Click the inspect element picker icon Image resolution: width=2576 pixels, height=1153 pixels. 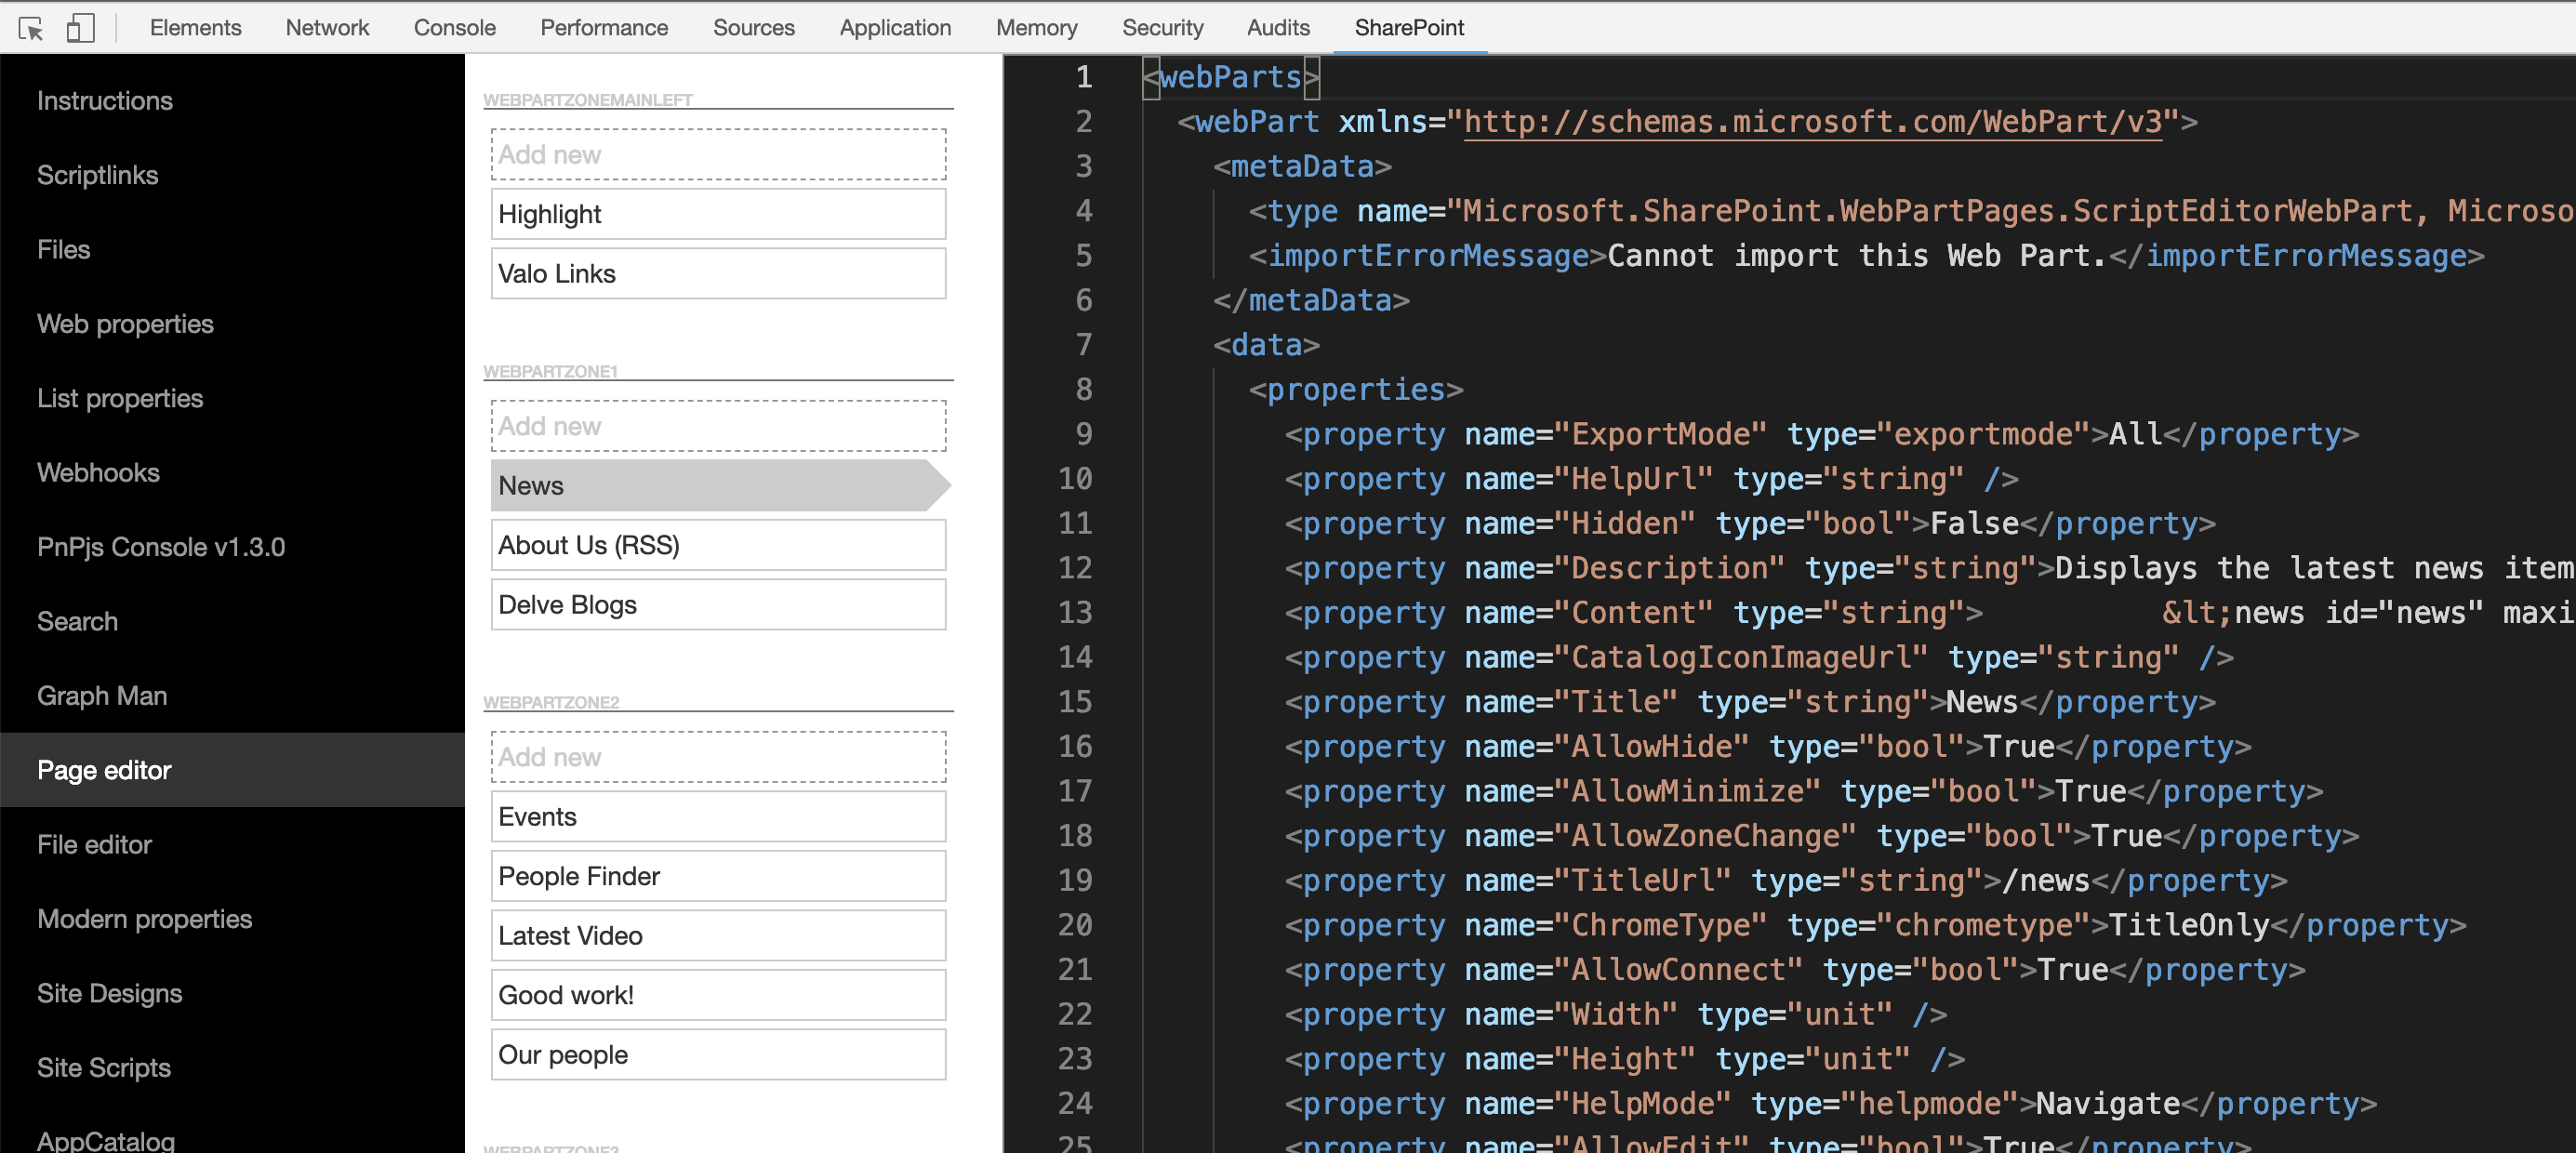click(x=31, y=28)
